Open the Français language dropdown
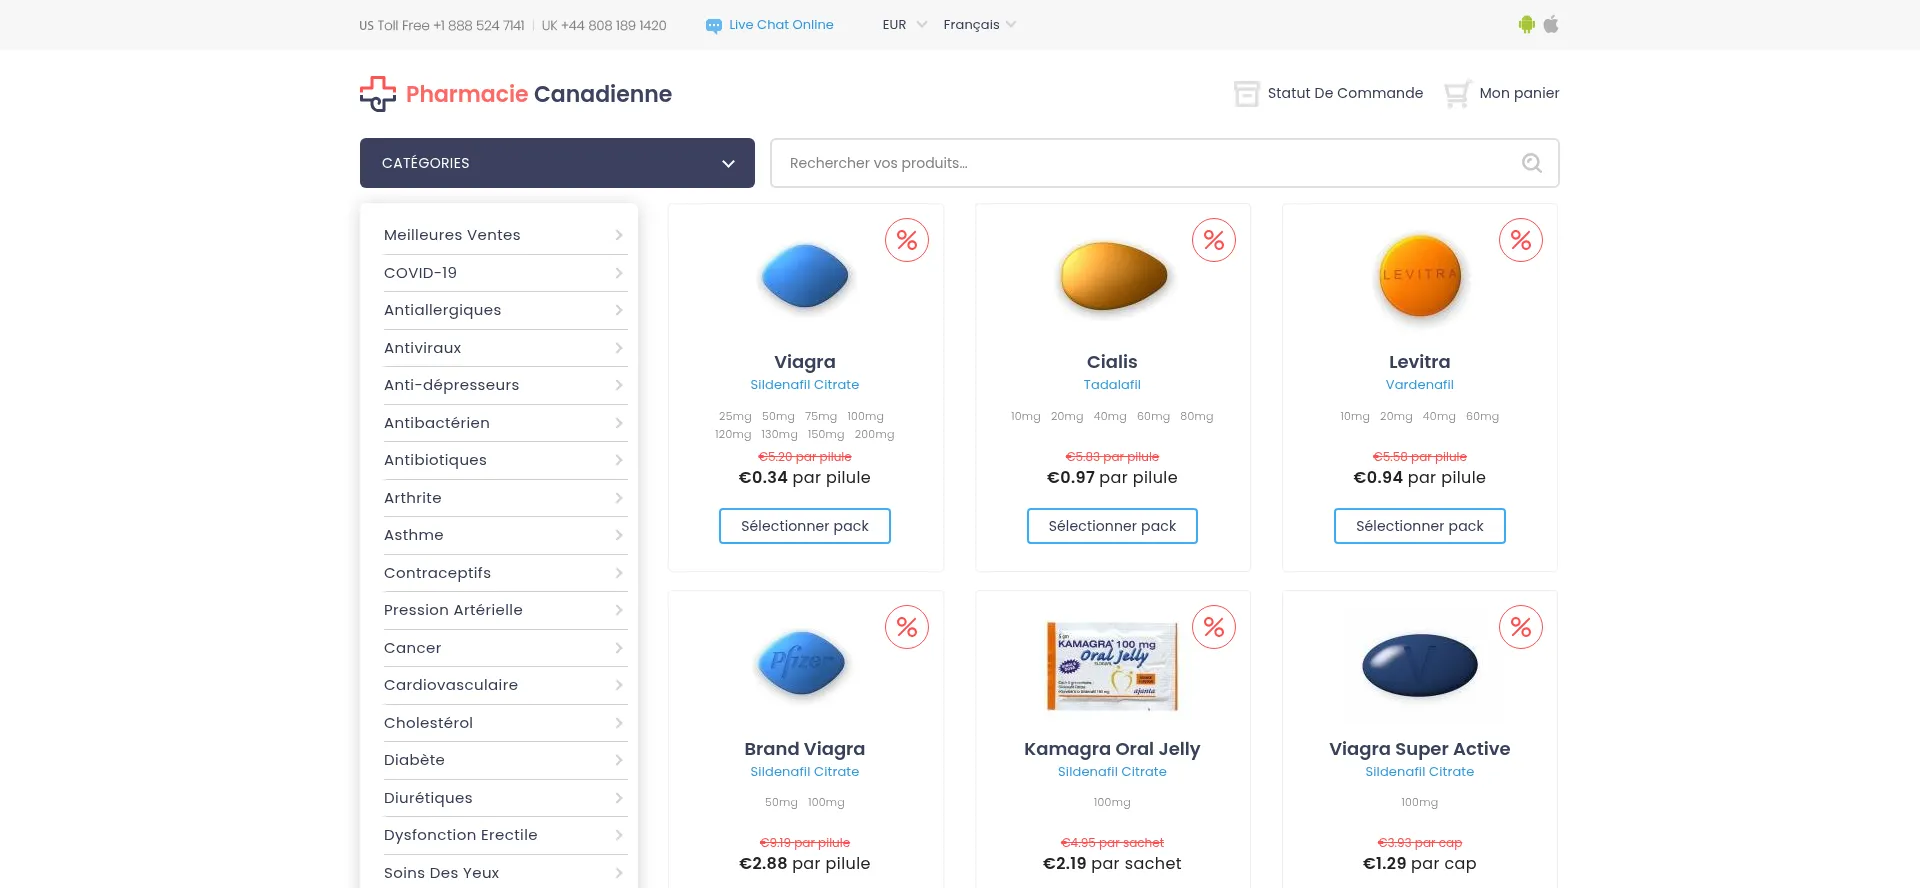Screen dimensions: 1920x888 pyautogui.click(x=979, y=25)
